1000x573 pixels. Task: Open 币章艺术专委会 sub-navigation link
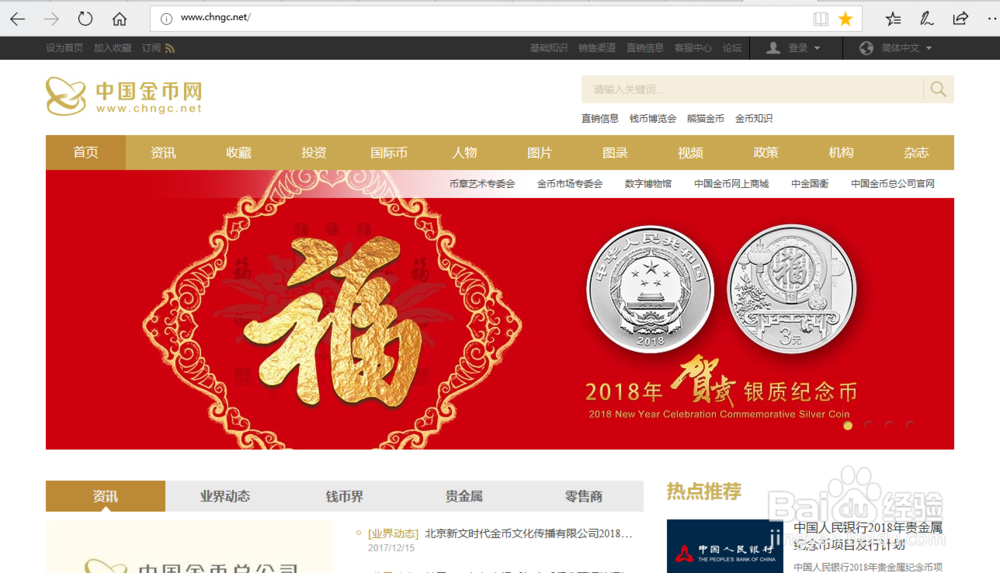[482, 184]
